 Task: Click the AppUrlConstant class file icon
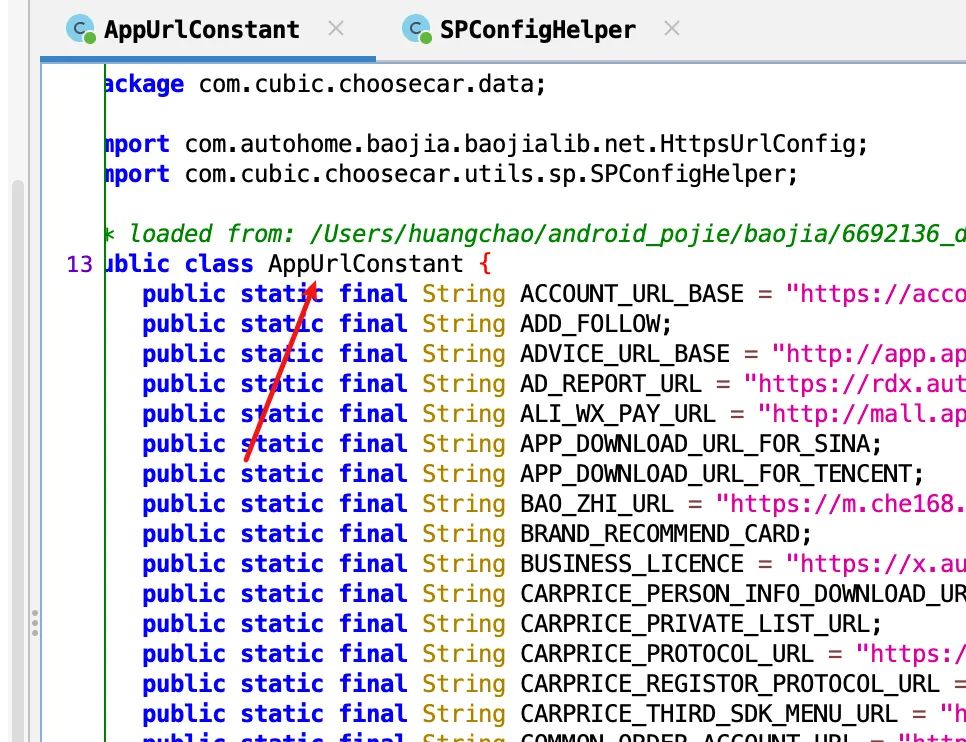point(81,29)
